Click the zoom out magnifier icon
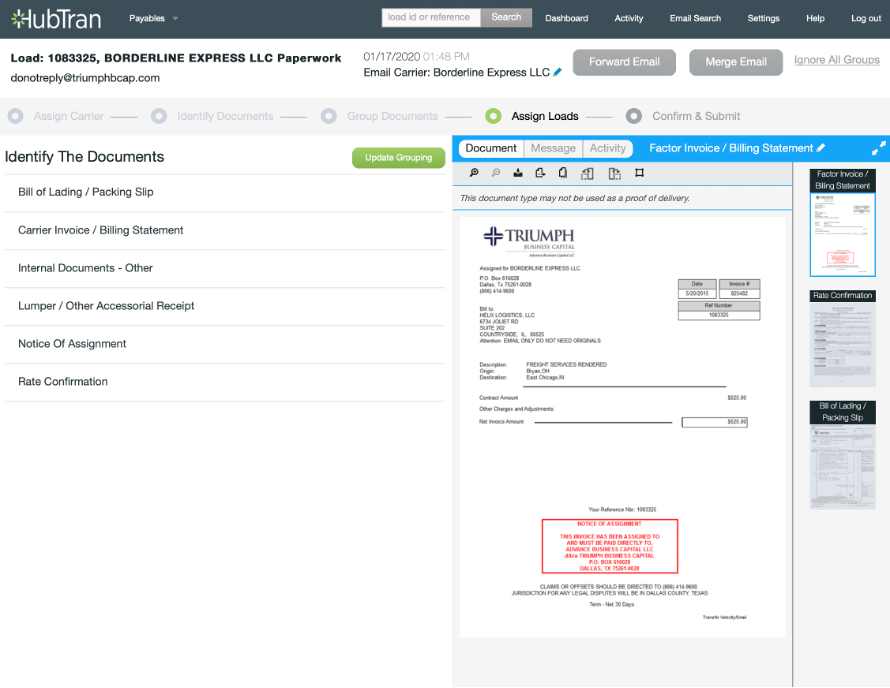 coord(495,173)
